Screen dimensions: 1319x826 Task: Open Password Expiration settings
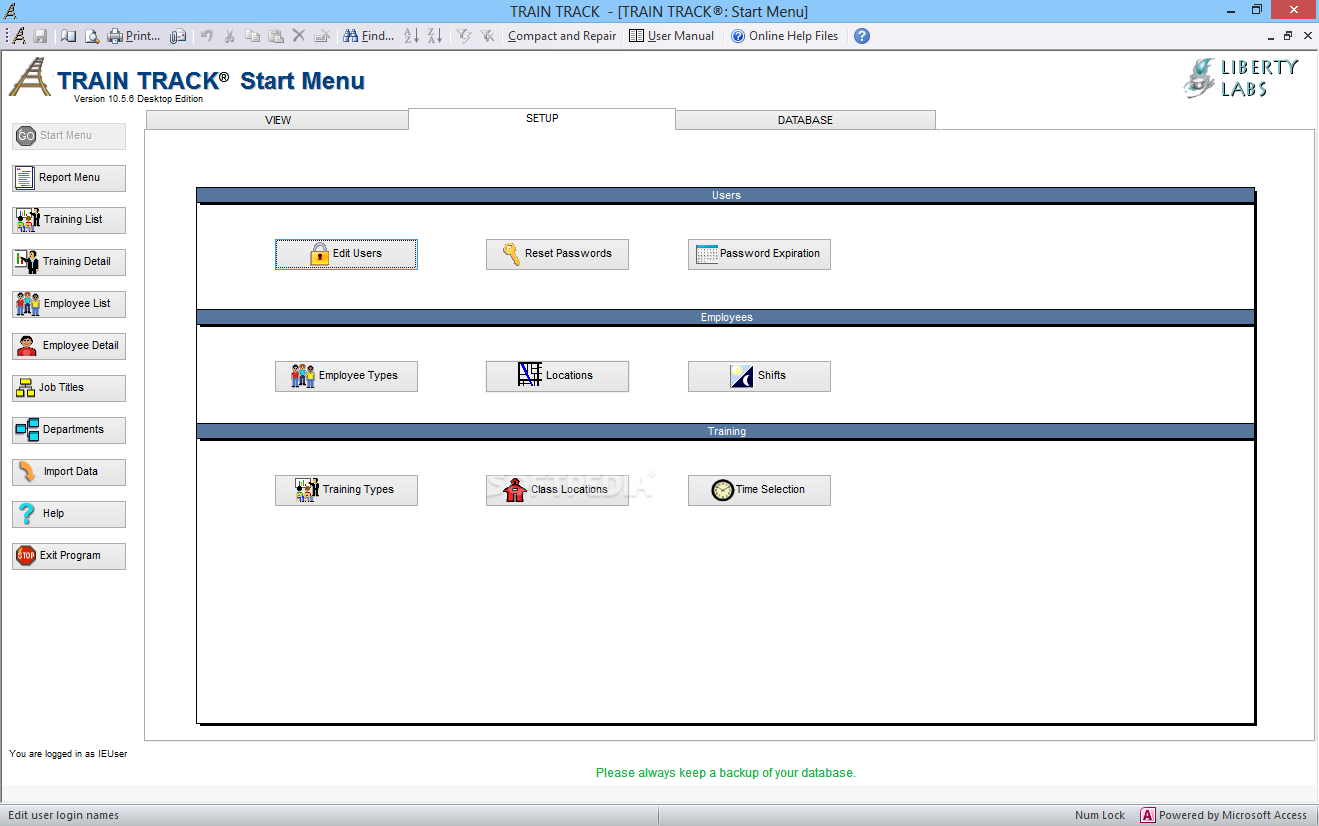coord(759,254)
